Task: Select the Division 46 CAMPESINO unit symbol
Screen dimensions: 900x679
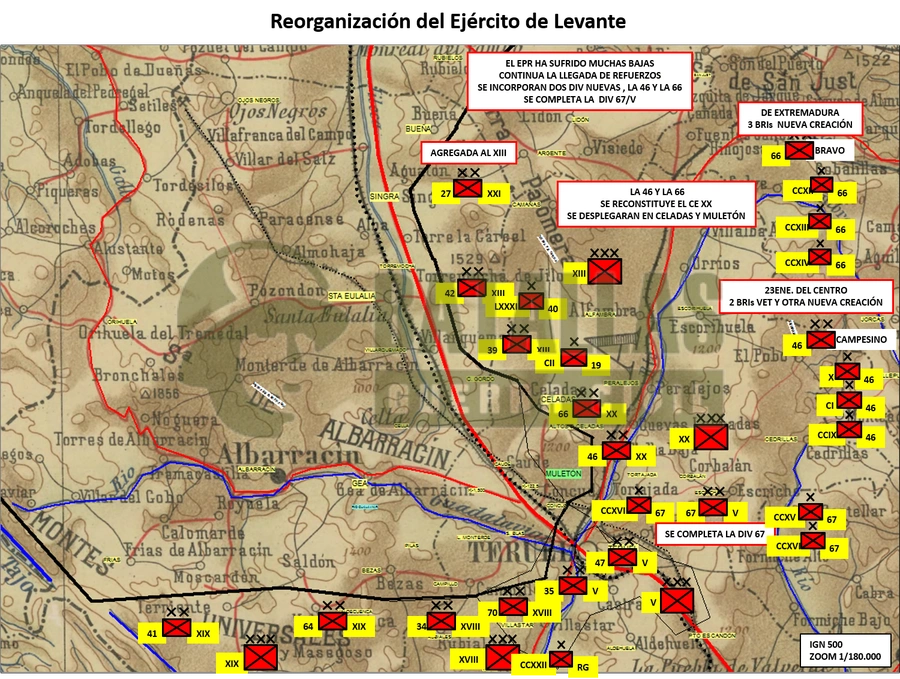Action: [x=821, y=340]
